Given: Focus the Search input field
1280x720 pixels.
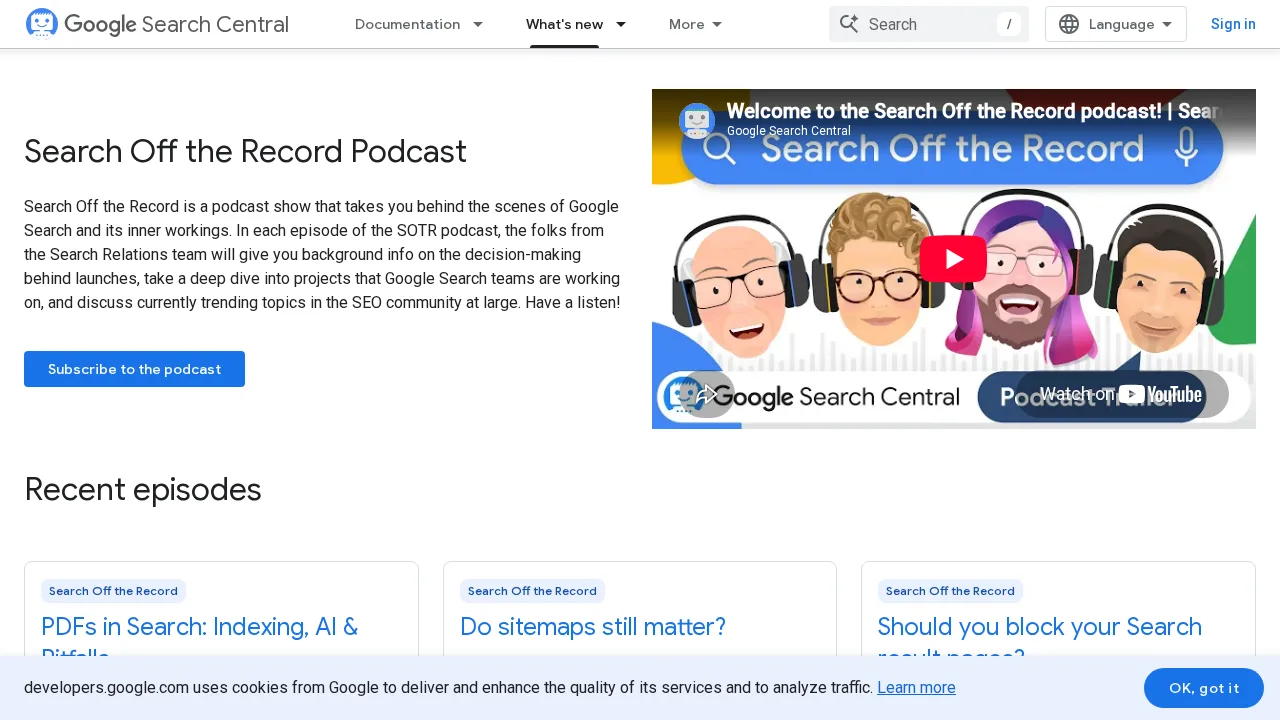Looking at the screenshot, I should [x=928, y=24].
